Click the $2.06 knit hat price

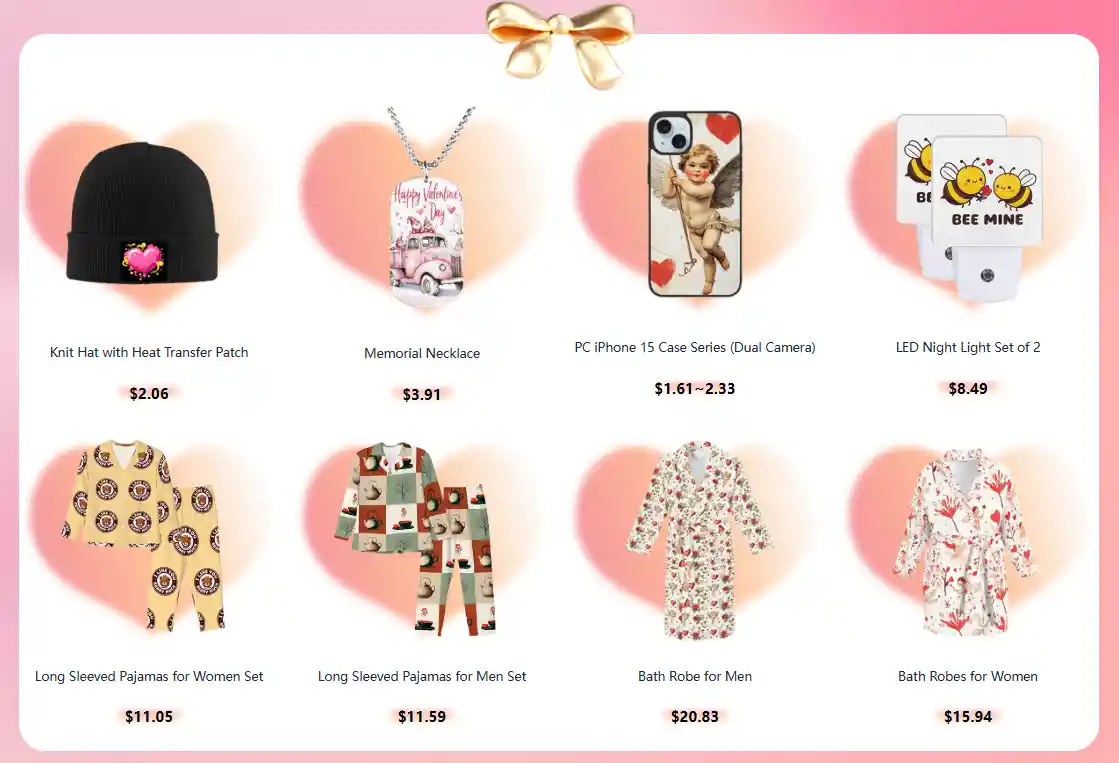click(149, 393)
